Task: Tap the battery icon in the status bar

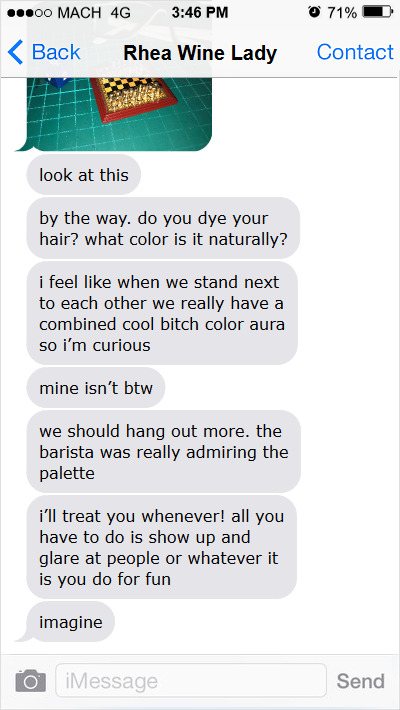Action: click(377, 12)
